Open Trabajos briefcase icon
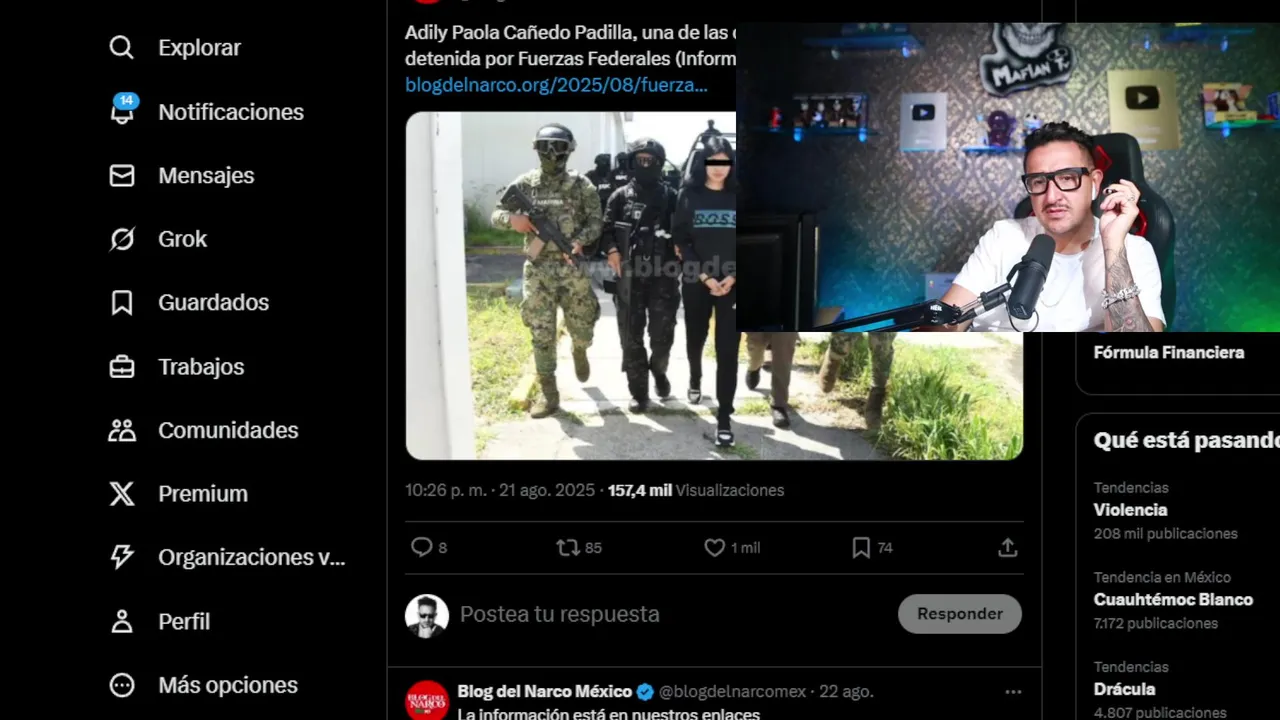Image resolution: width=1280 pixels, height=720 pixels. pos(121,367)
